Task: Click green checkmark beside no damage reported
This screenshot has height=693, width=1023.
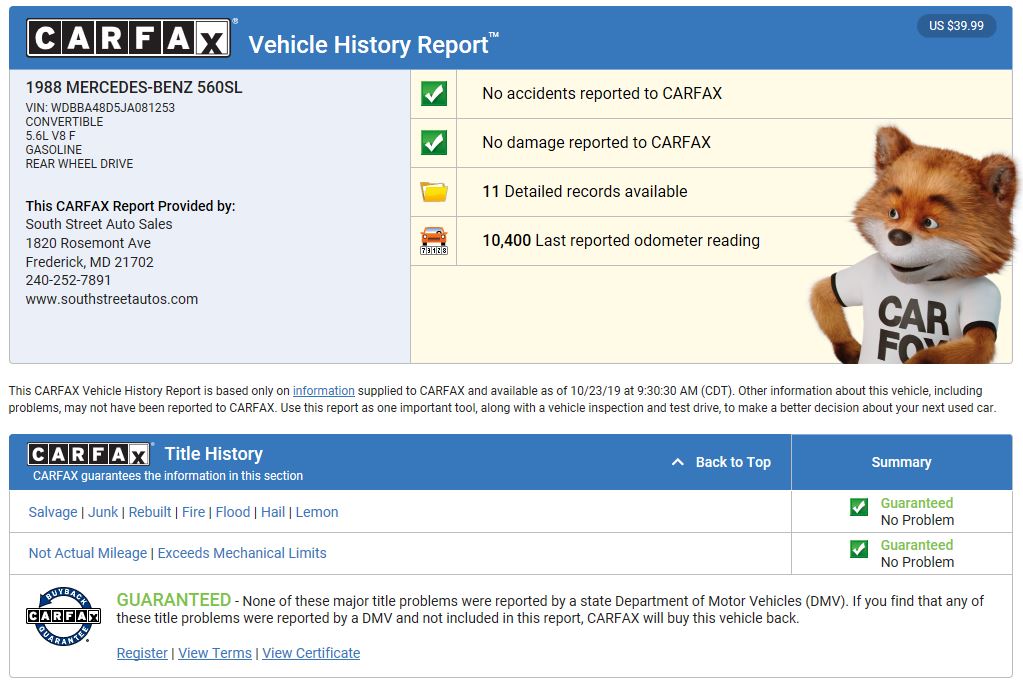Action: (x=434, y=143)
